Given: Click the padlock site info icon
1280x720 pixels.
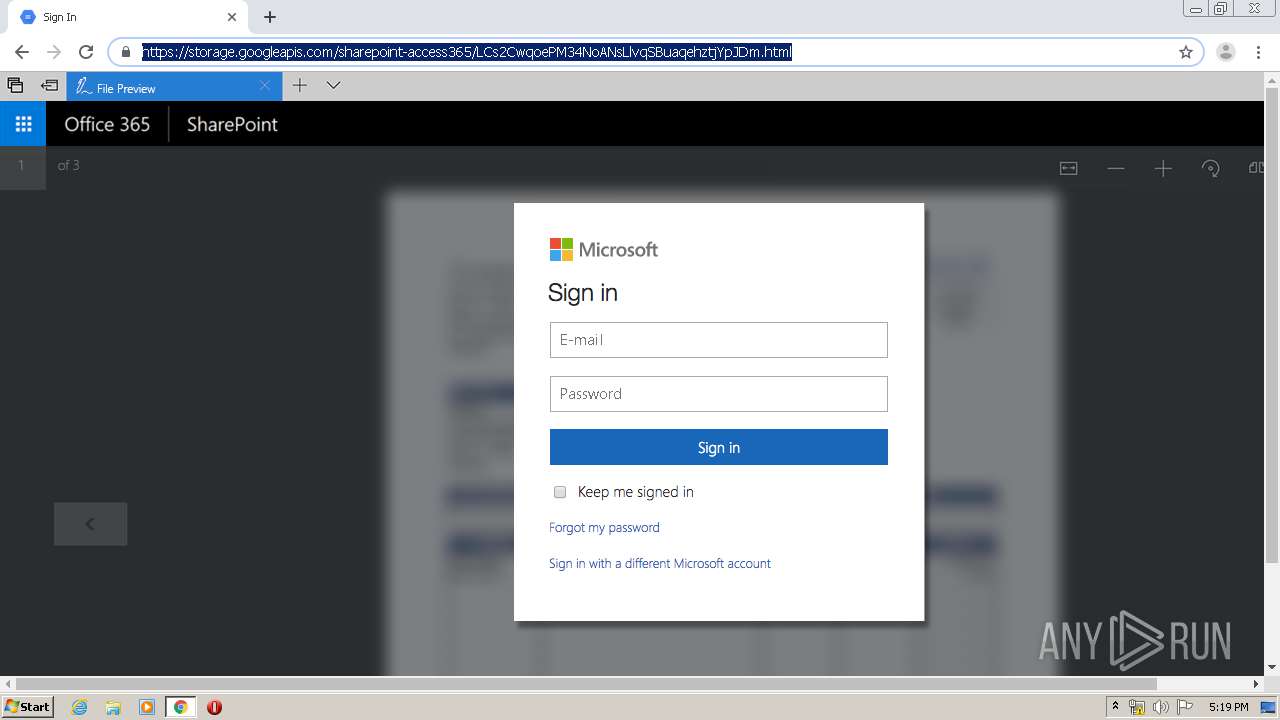Looking at the screenshot, I should point(126,52).
